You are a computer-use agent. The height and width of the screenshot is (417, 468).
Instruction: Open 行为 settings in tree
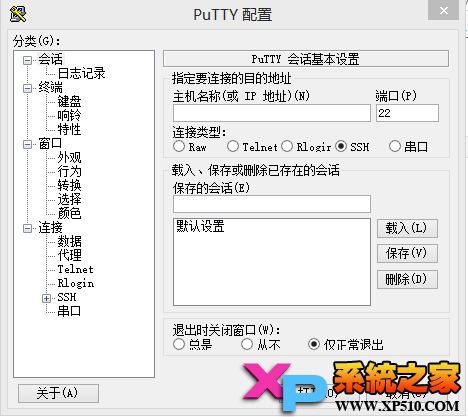[x=69, y=171]
